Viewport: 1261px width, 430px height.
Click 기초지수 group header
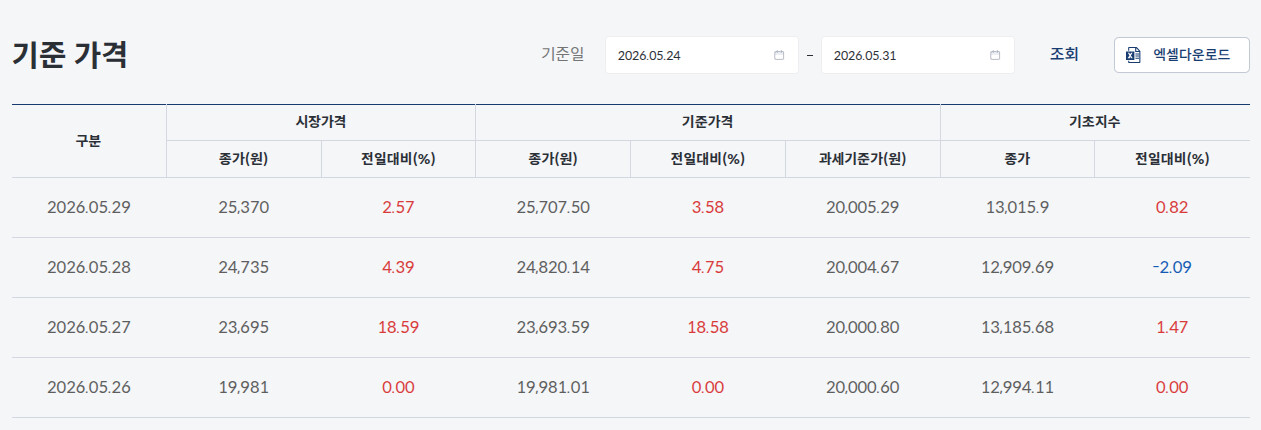[1095, 122]
